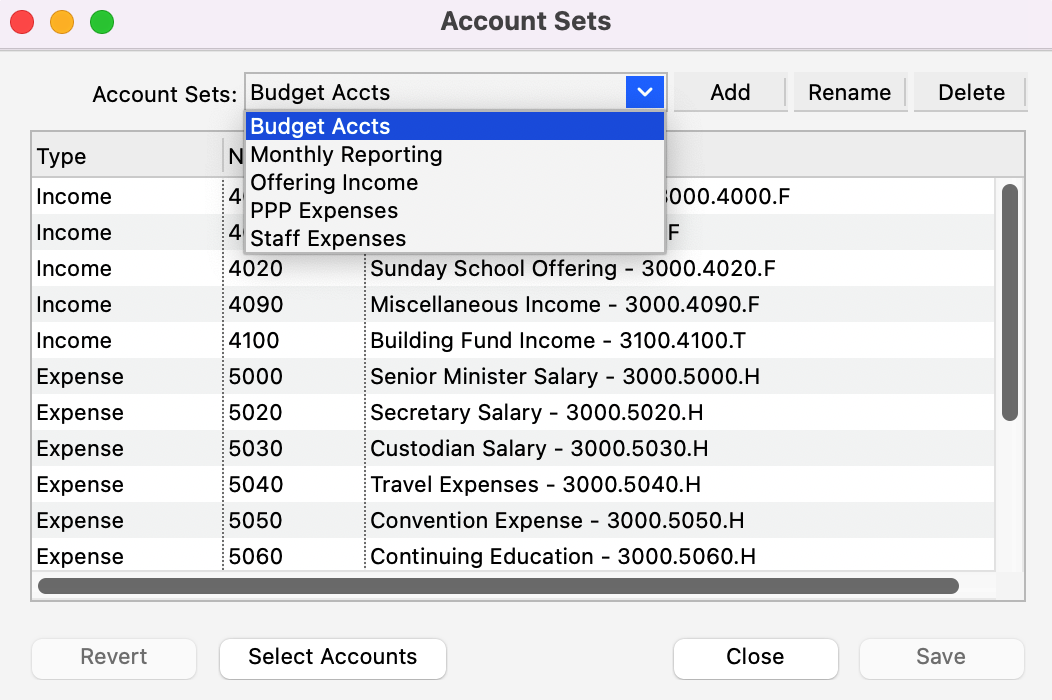This screenshot has height=700, width=1052.
Task: Click the Account Sets dropdown arrow
Action: click(645, 92)
